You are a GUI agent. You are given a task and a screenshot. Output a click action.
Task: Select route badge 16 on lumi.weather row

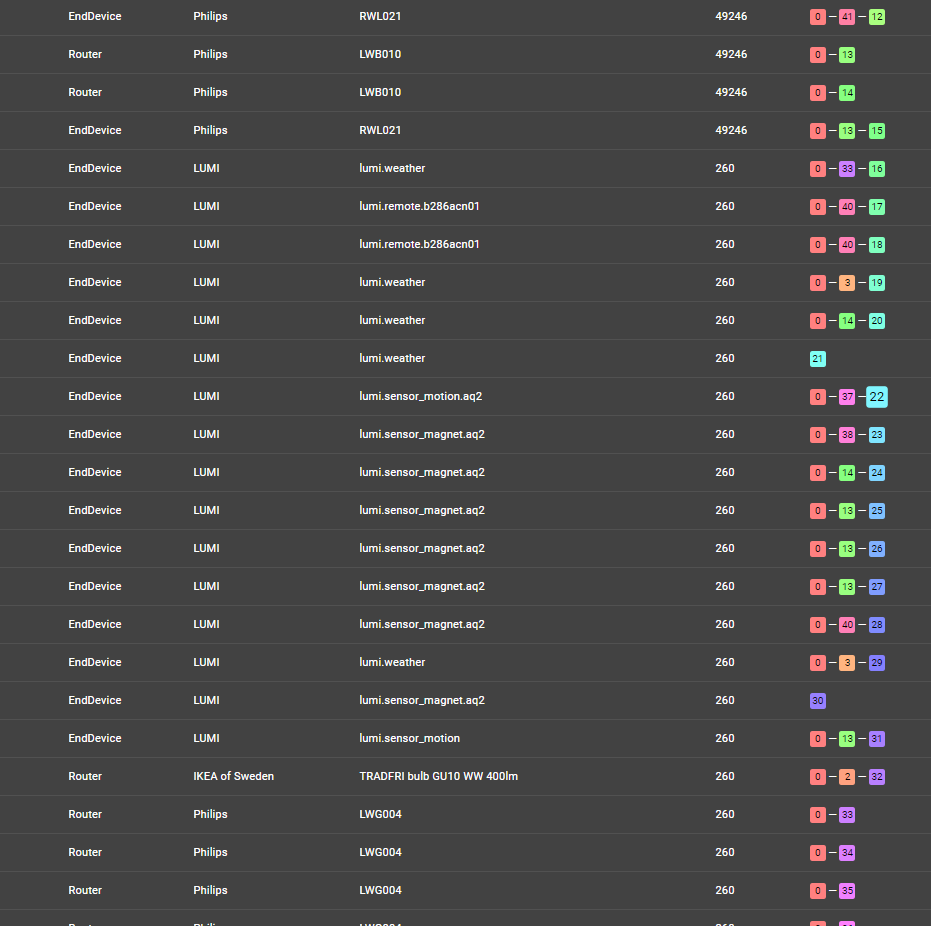click(876, 169)
